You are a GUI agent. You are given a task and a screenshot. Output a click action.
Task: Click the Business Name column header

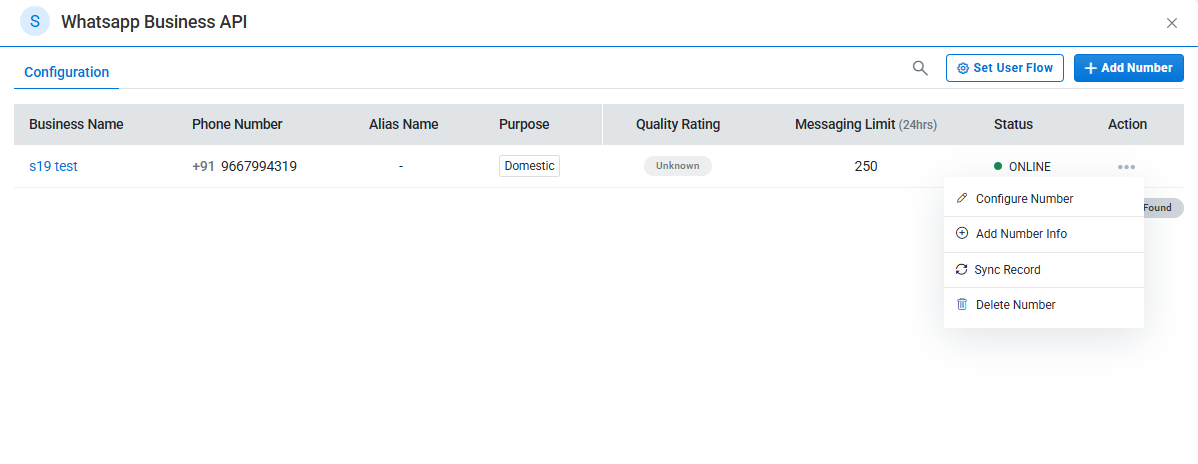(x=76, y=125)
